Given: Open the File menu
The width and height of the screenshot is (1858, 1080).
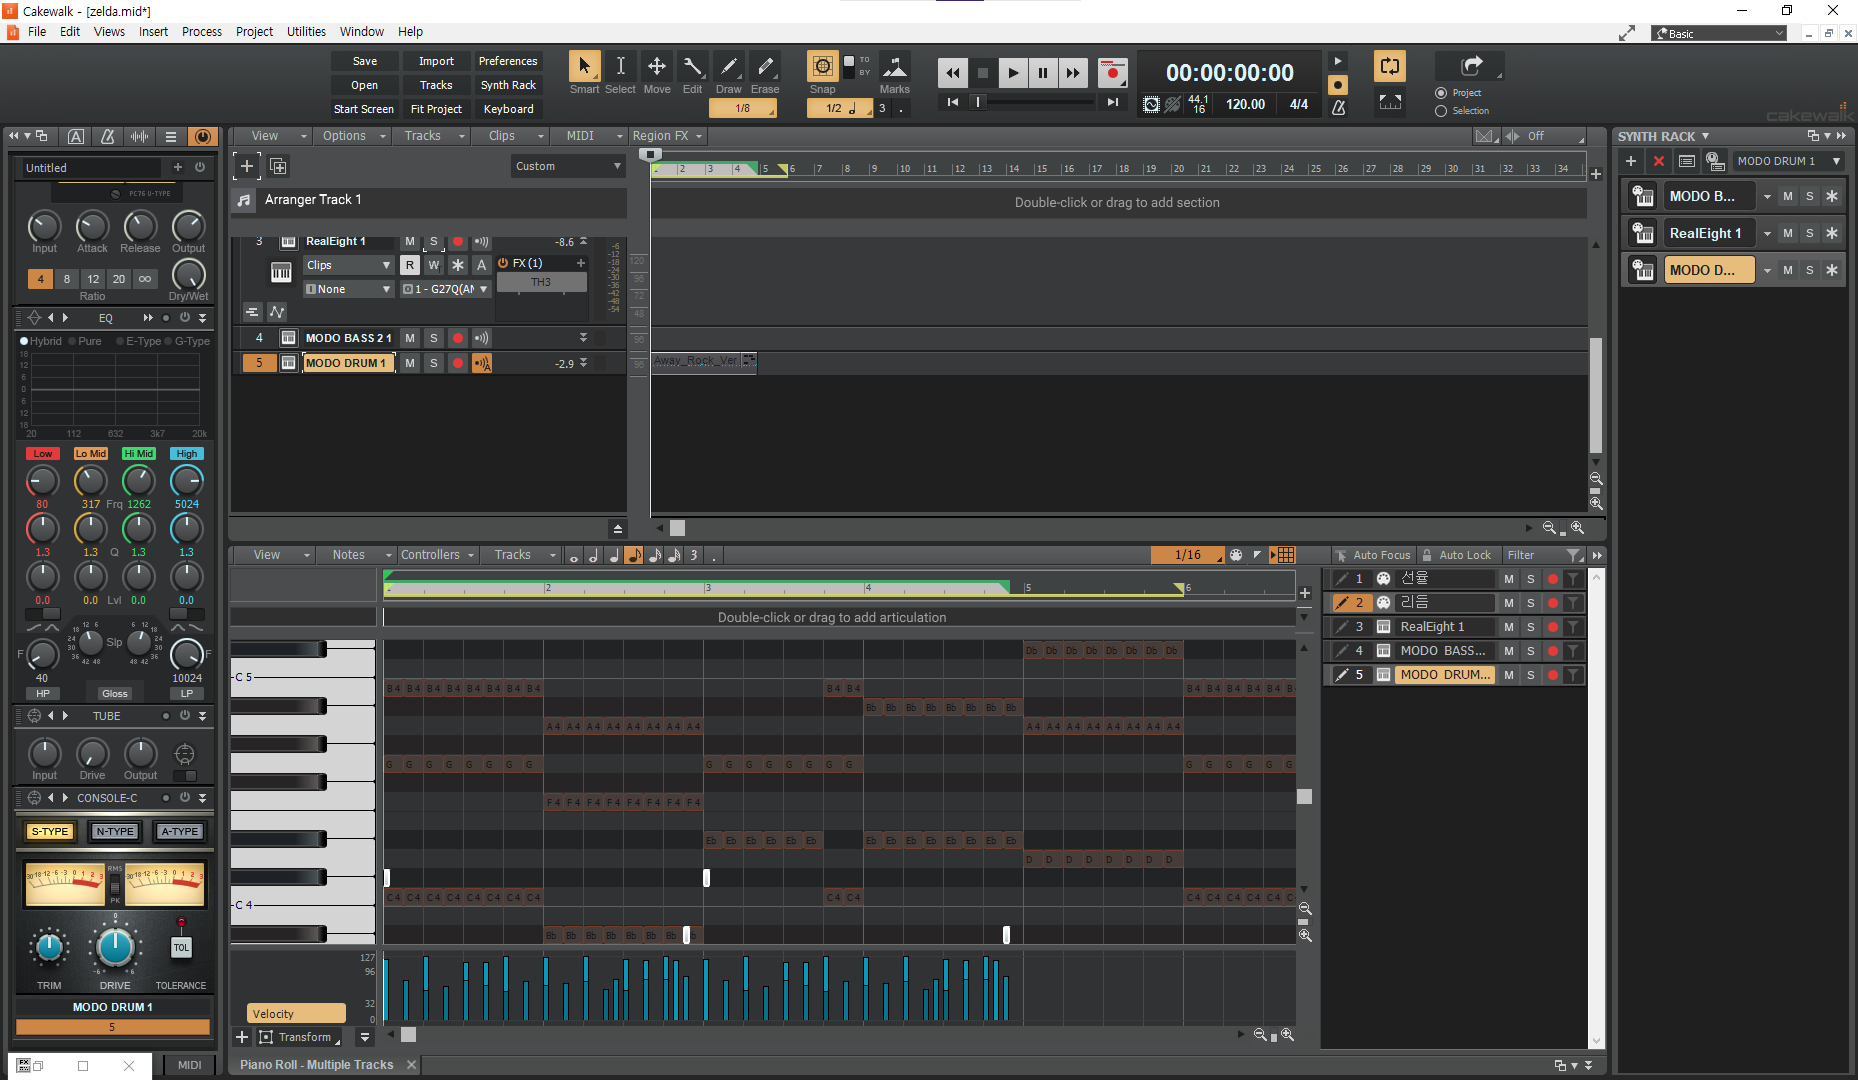Looking at the screenshot, I should tap(37, 32).
